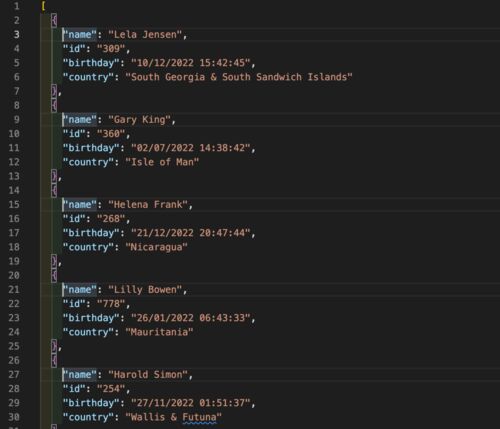Click the "name" key on line 15
Image resolution: width=500 pixels, height=429 pixels.
80,205
